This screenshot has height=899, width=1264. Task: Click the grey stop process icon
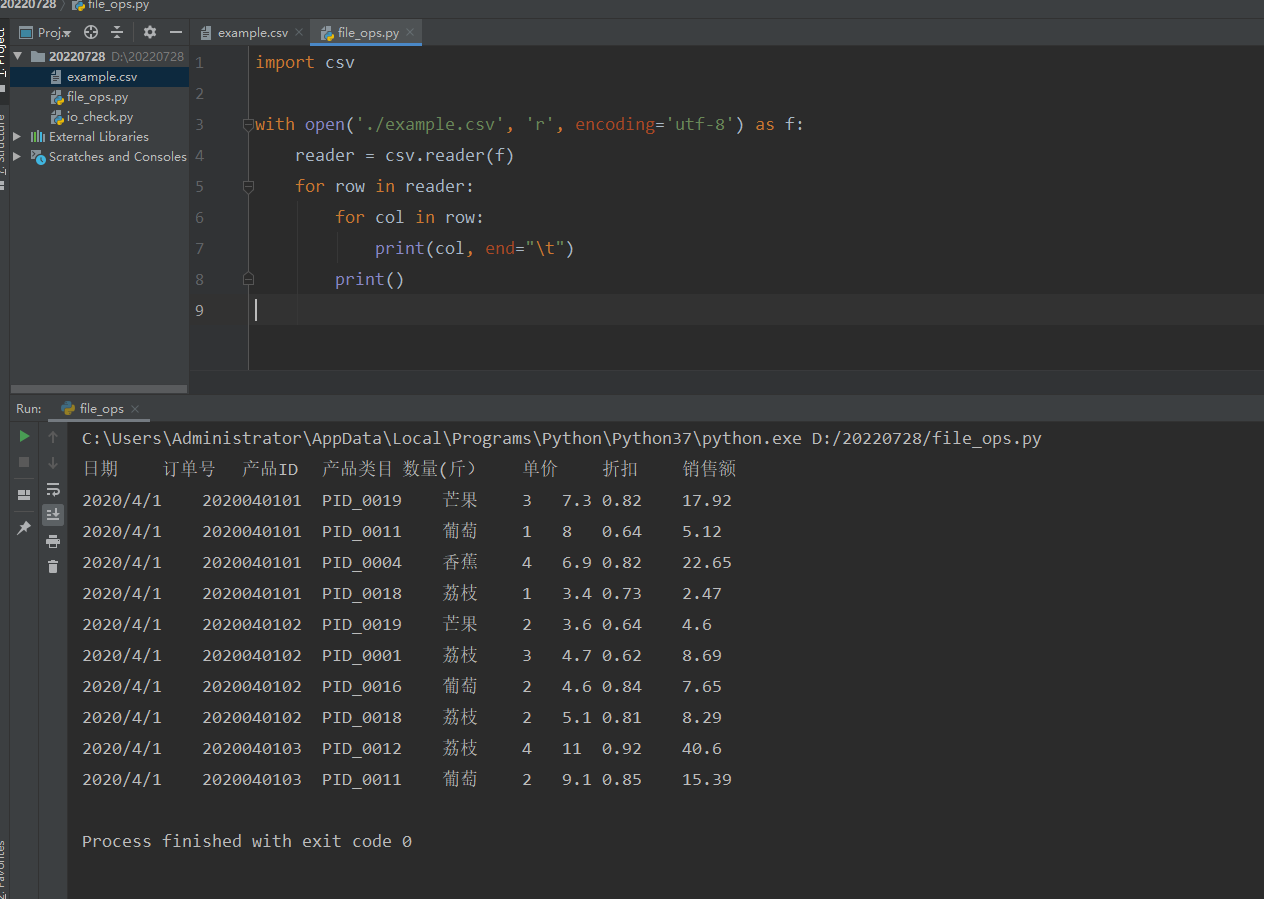pyautogui.click(x=24, y=462)
